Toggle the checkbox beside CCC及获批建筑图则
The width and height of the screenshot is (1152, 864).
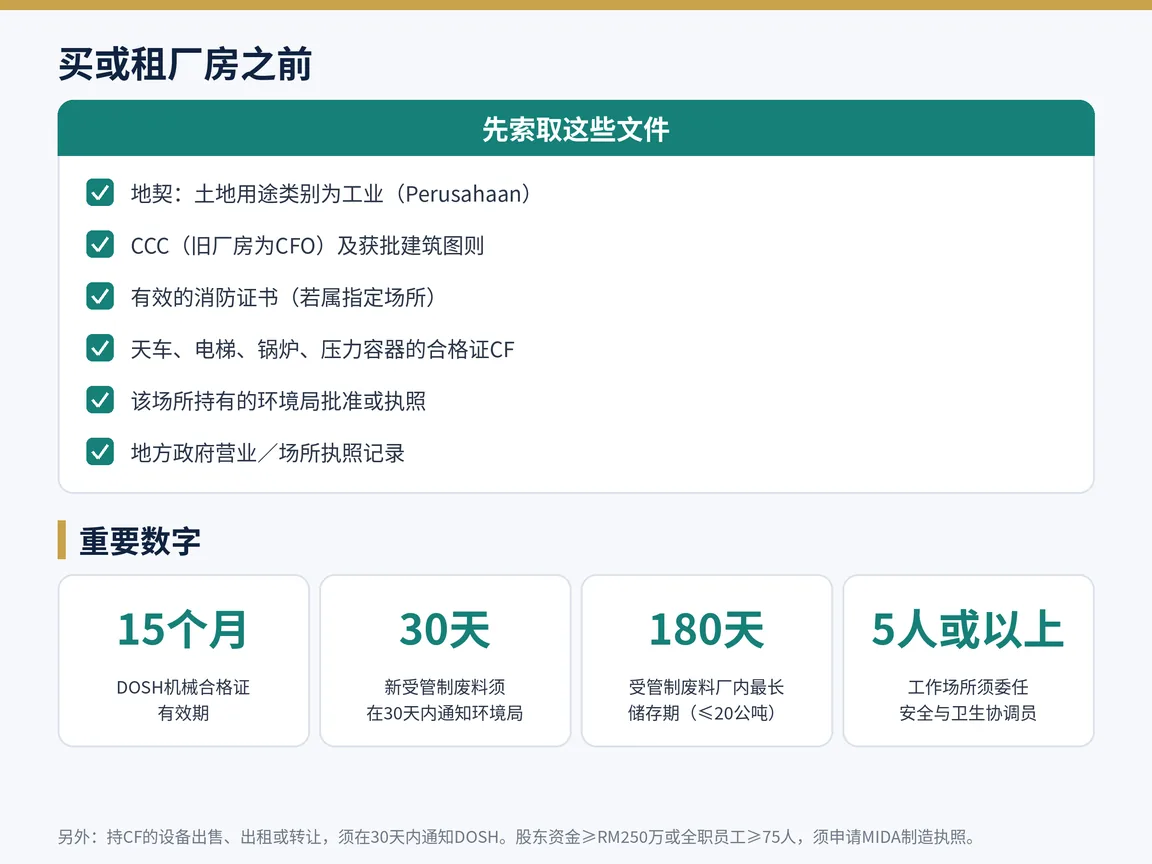[x=100, y=245]
